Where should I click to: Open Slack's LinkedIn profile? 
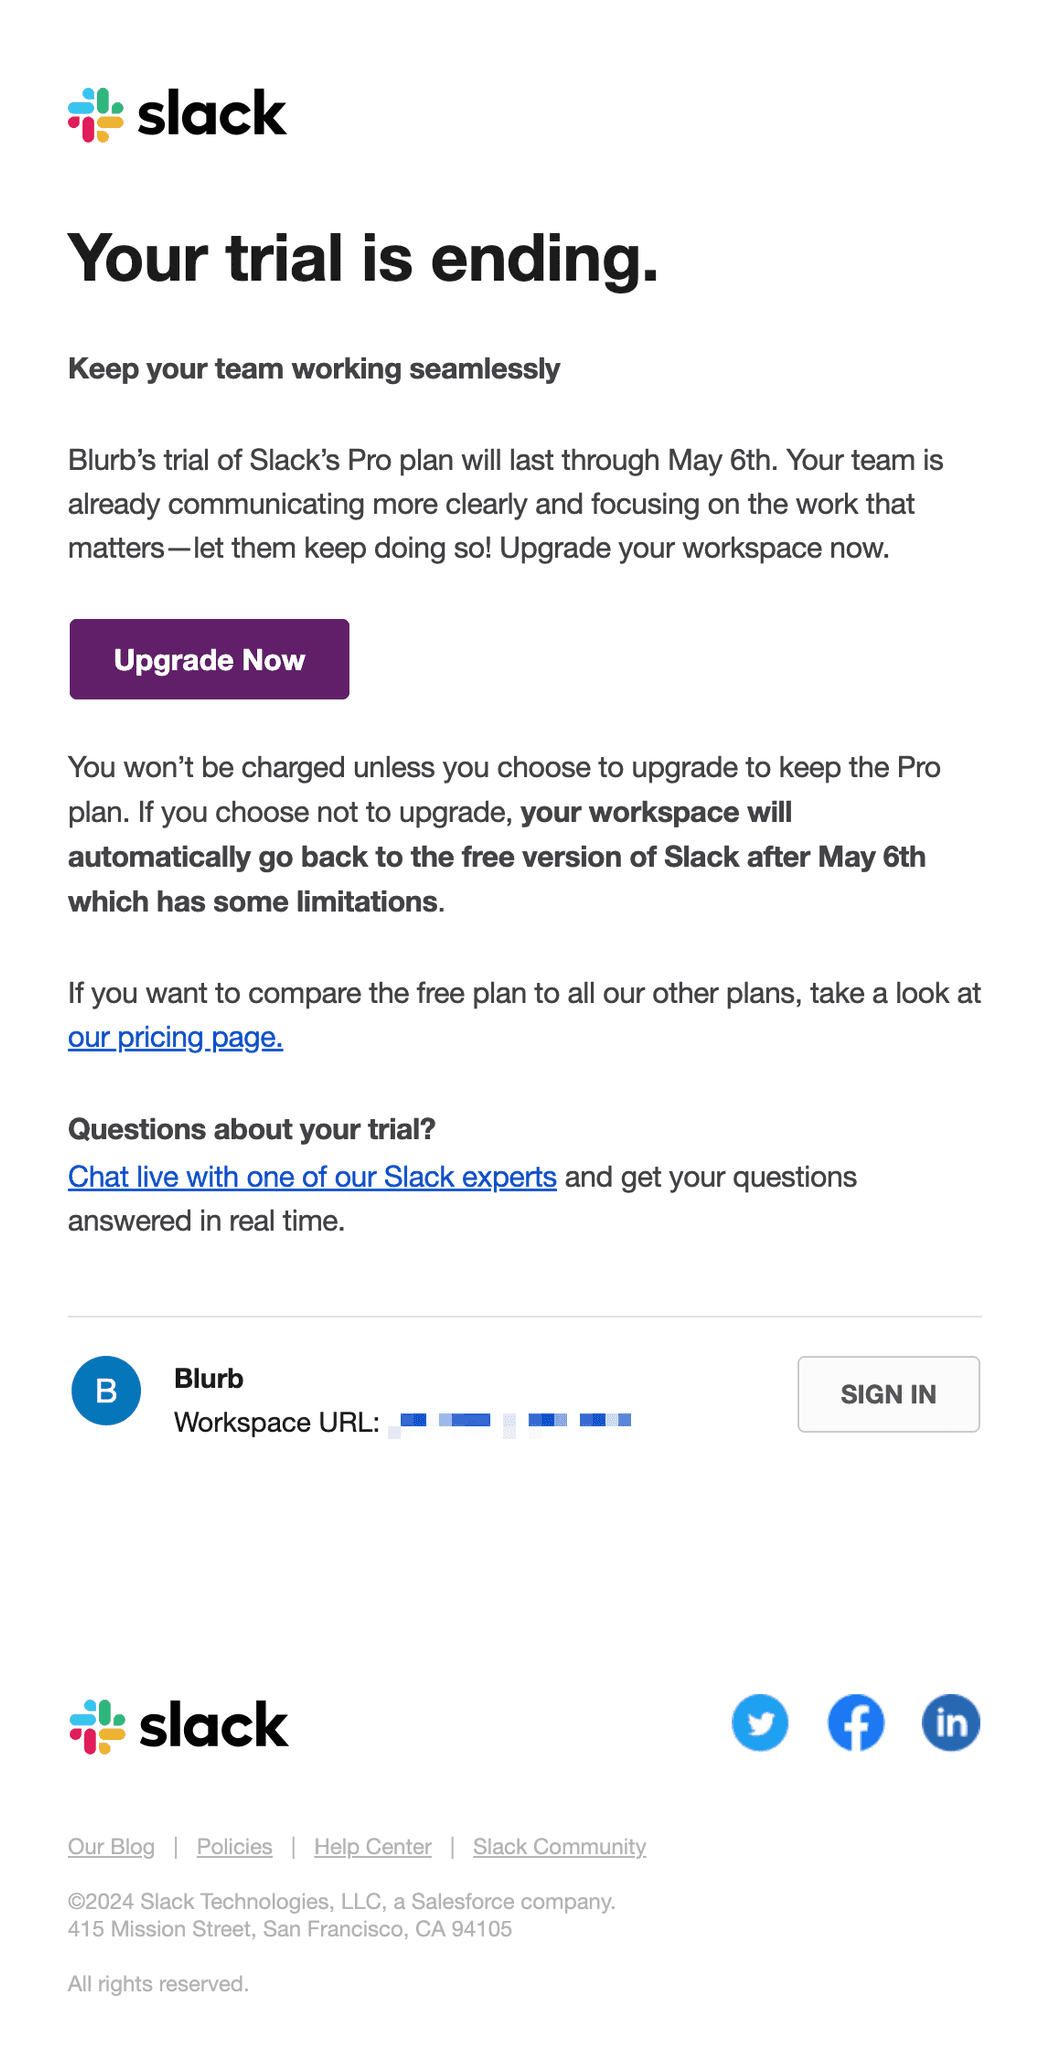tap(951, 1723)
